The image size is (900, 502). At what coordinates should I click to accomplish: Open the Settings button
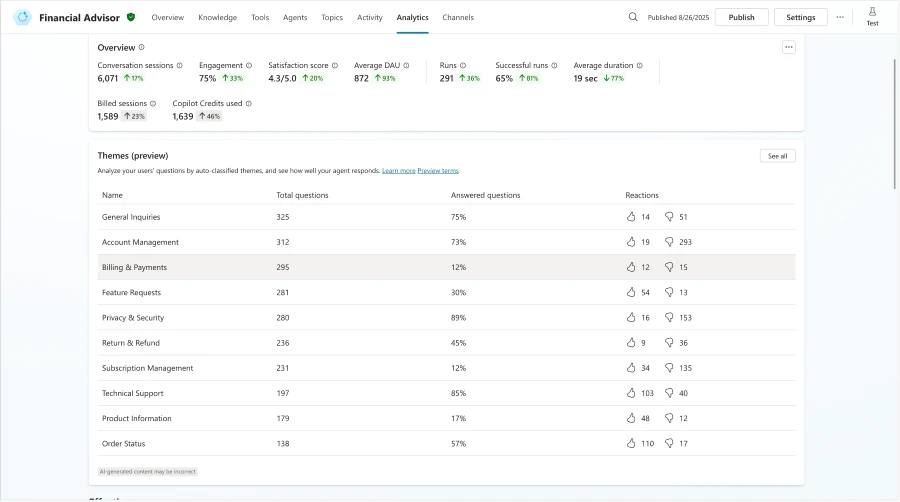click(801, 17)
